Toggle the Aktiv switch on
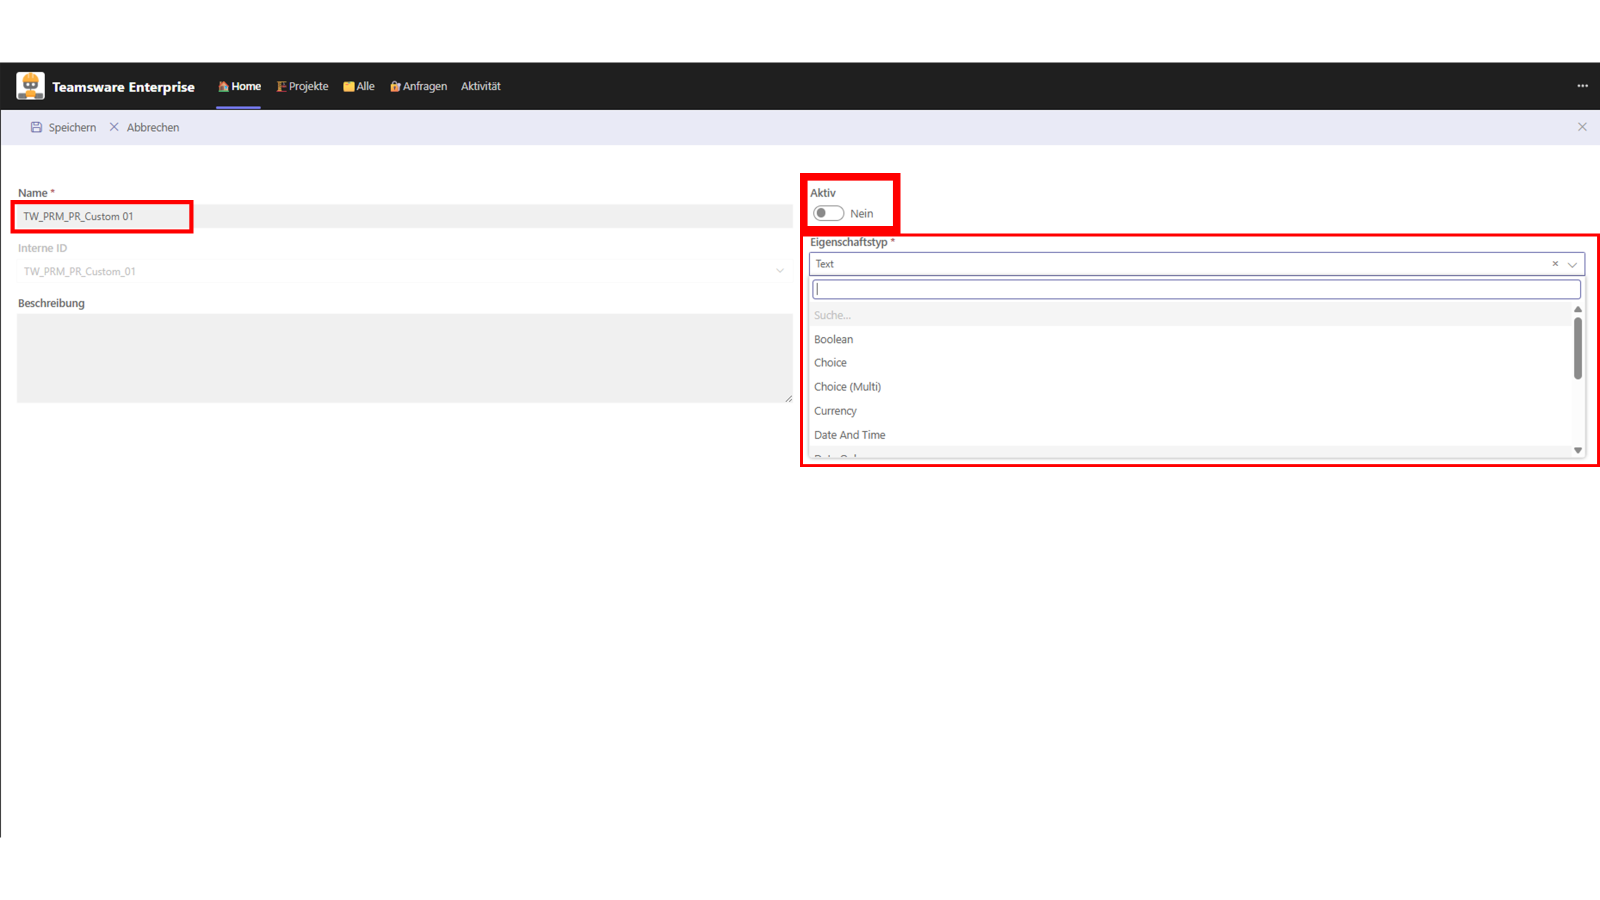Viewport: 1600px width, 900px height. click(x=828, y=213)
